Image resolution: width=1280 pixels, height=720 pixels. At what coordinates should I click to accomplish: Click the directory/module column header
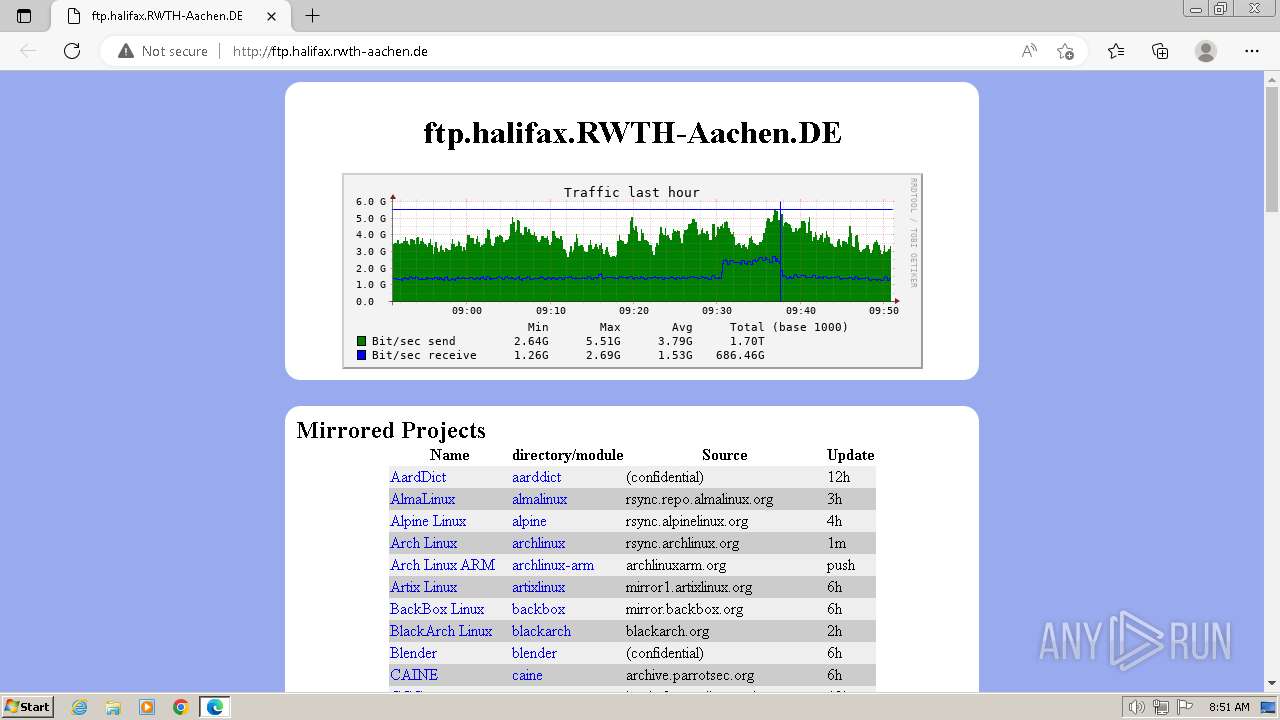coord(568,455)
